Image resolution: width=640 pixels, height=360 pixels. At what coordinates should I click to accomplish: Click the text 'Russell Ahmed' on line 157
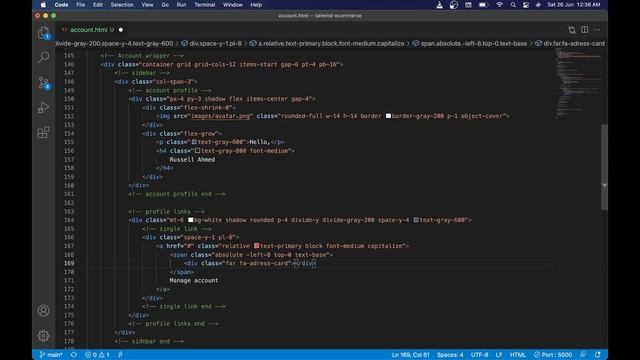coord(192,160)
